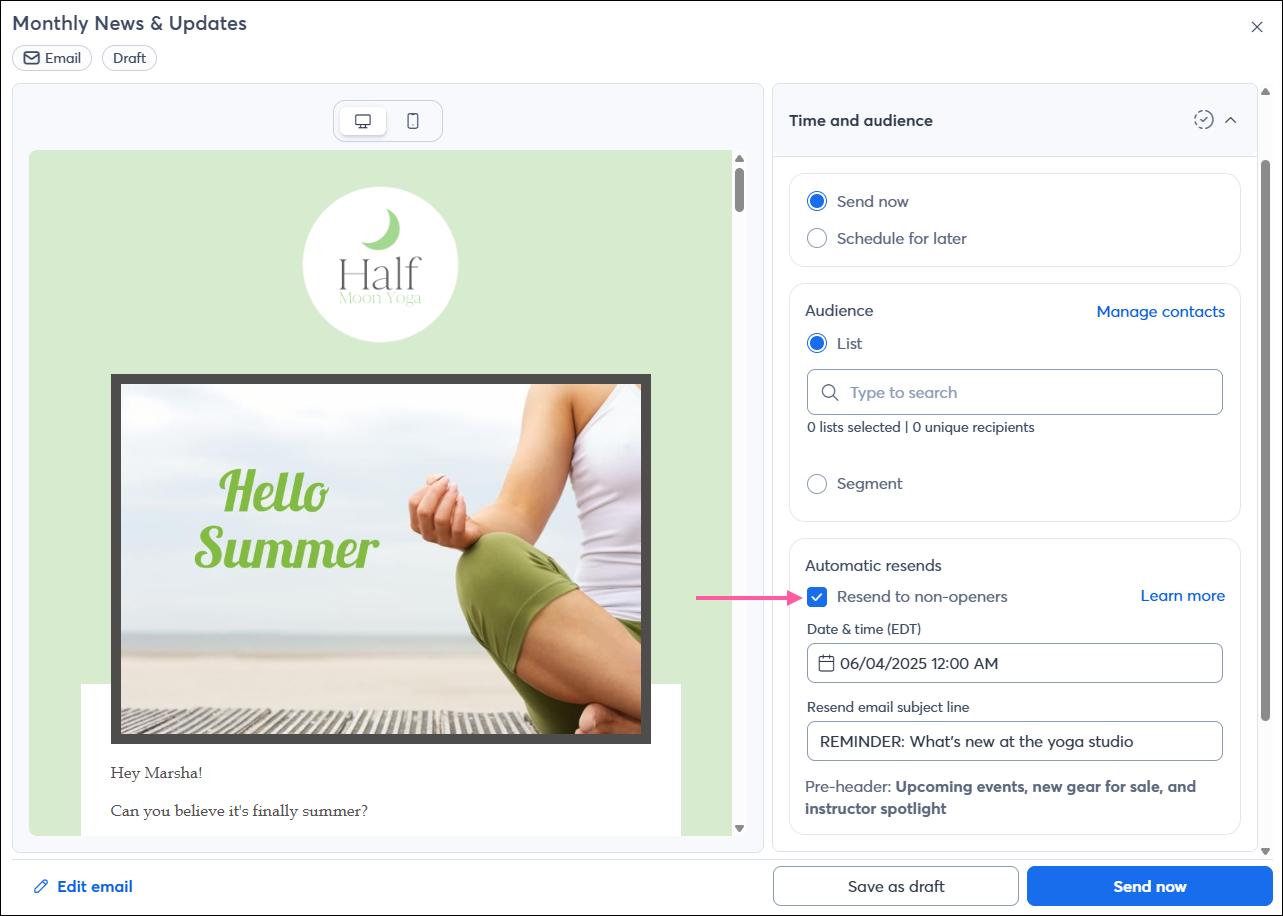Click the search magnifier icon
The height and width of the screenshot is (916, 1283).
(830, 392)
